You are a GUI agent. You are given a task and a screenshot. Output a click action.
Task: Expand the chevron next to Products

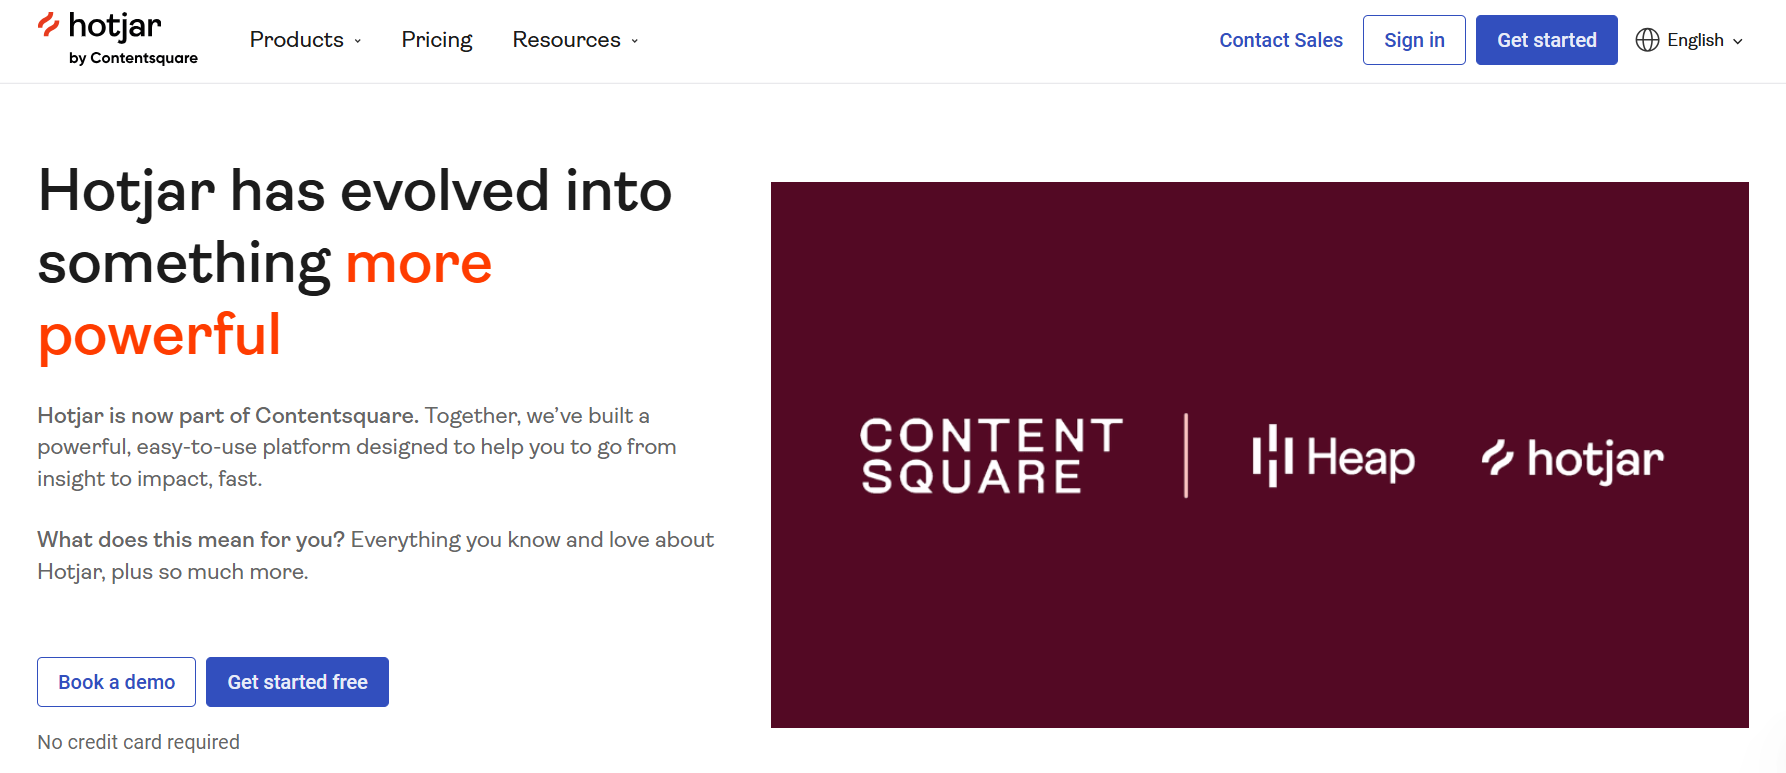point(358,41)
